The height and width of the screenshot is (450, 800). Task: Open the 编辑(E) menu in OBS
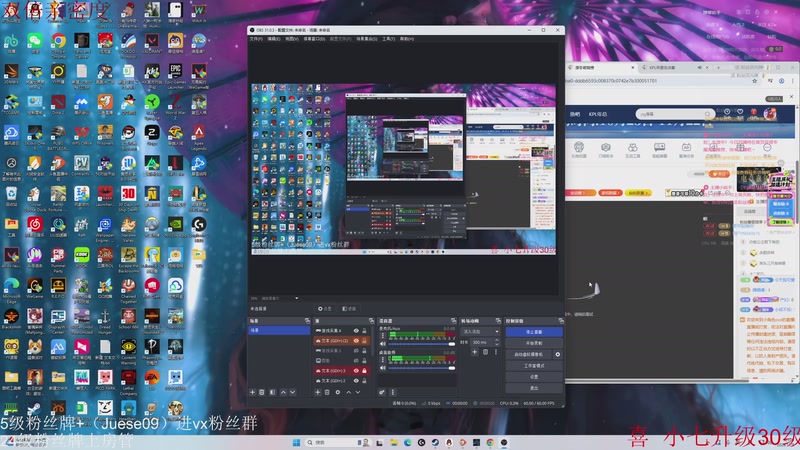click(274, 39)
